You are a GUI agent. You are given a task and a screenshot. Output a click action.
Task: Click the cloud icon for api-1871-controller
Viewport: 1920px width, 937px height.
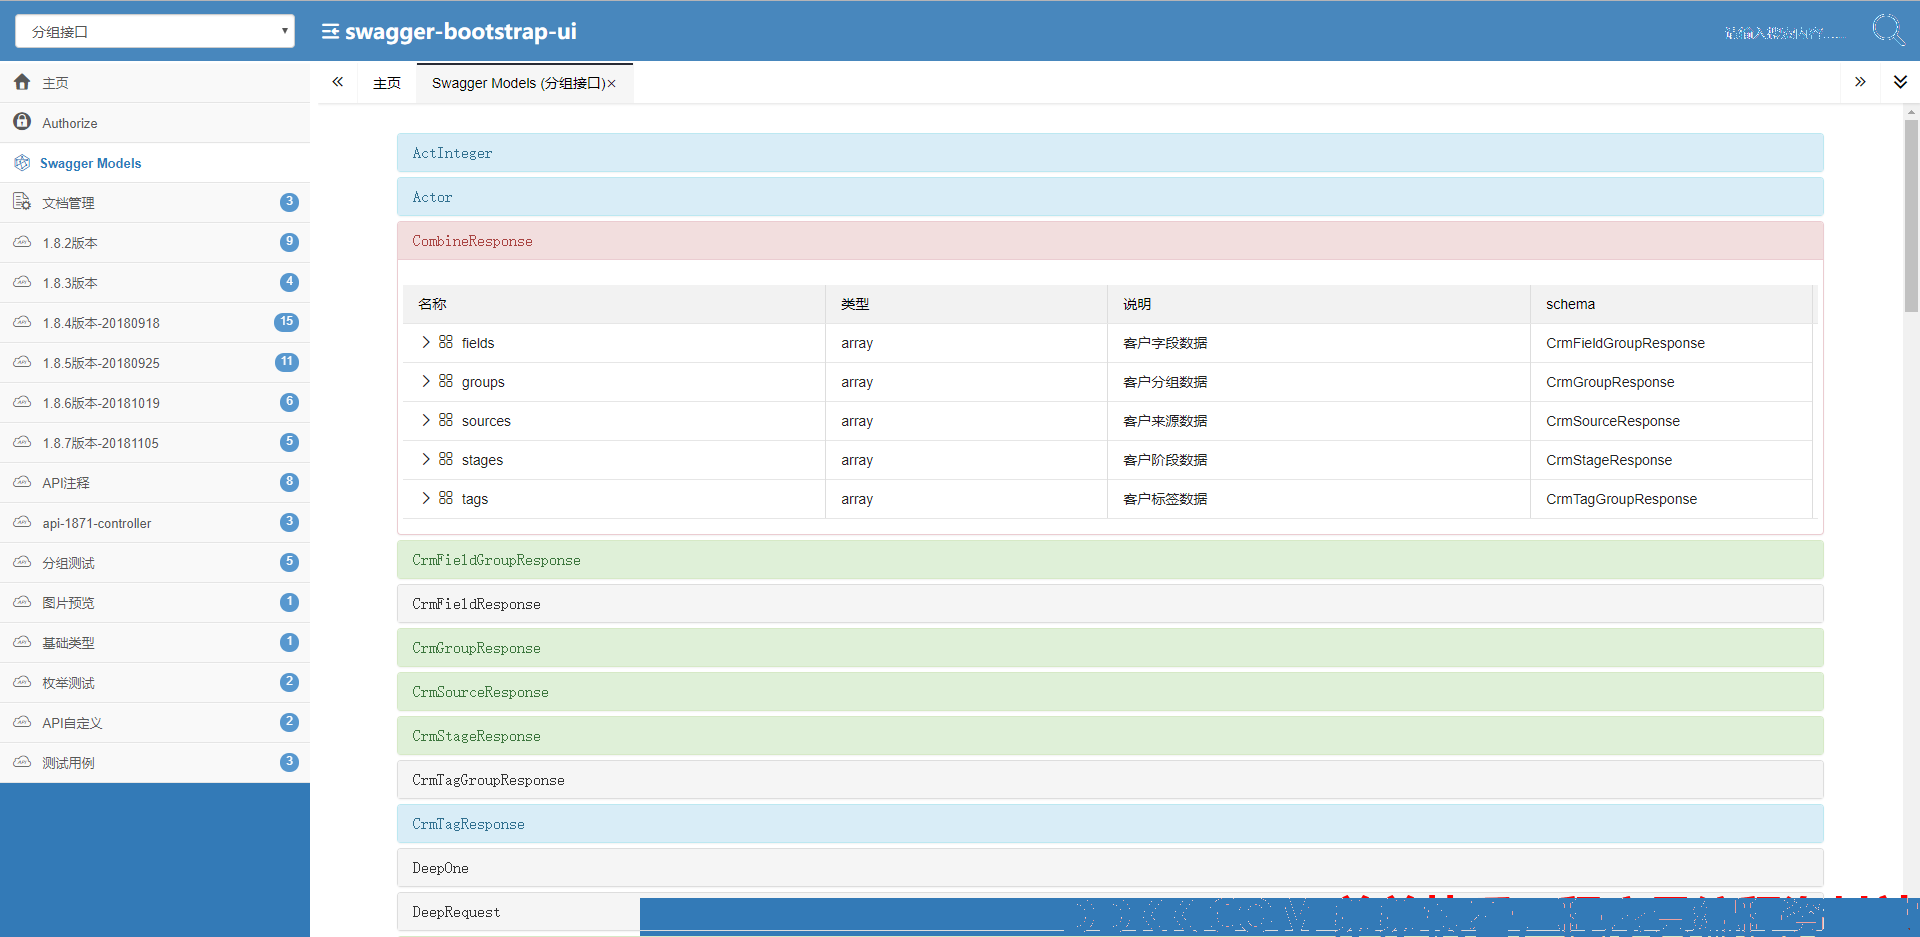tap(22, 522)
